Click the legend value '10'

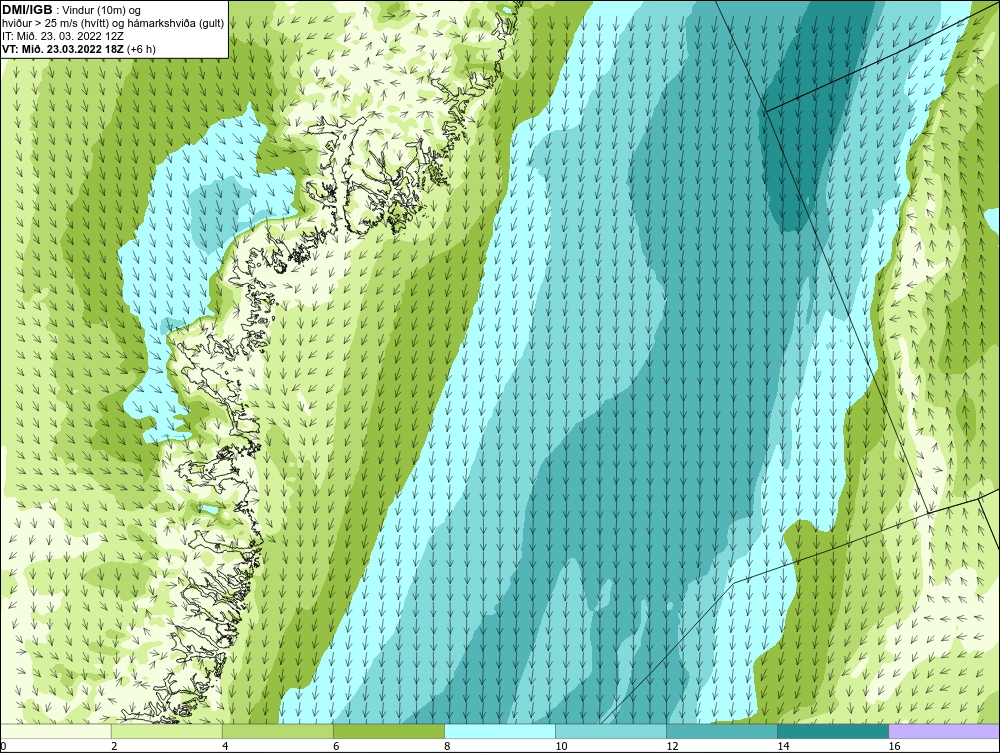pyautogui.click(x=561, y=746)
